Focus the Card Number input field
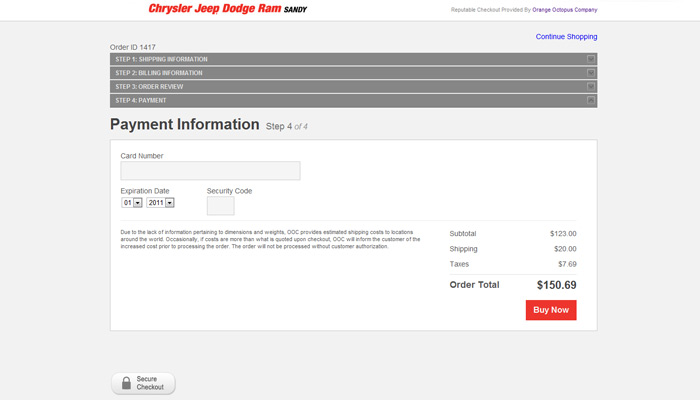700x400 pixels. pyautogui.click(x=210, y=171)
